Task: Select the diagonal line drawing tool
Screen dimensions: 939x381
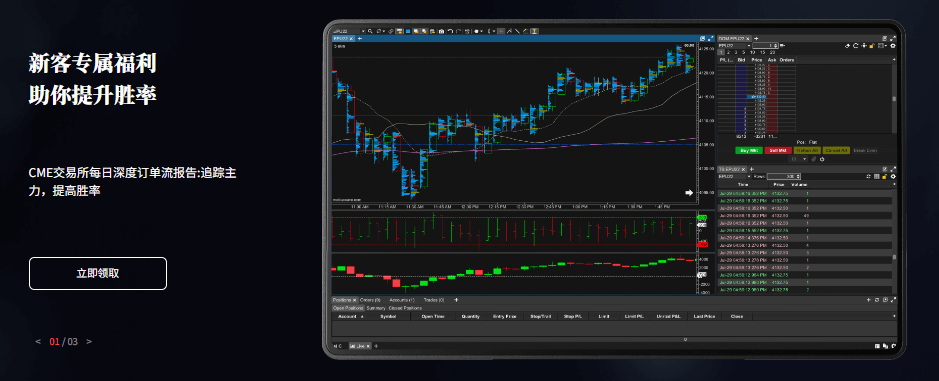Action: [517, 31]
